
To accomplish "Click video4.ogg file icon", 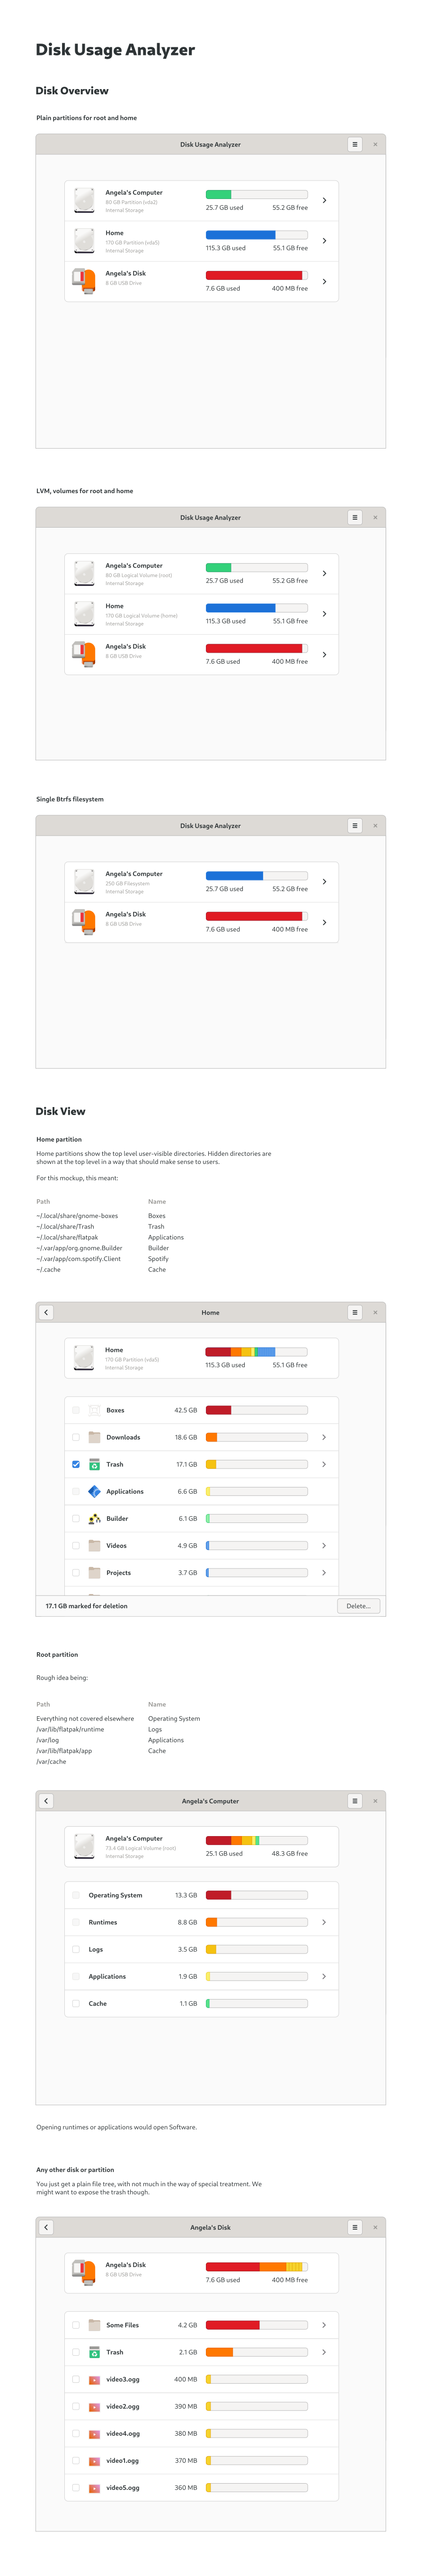I will [x=94, y=2433].
